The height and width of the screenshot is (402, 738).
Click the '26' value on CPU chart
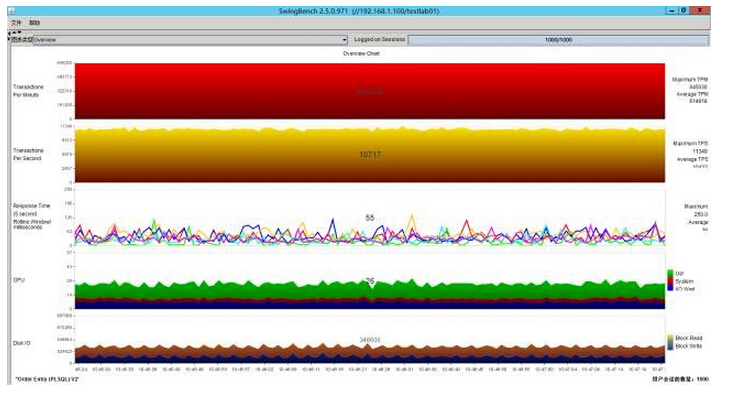click(370, 281)
